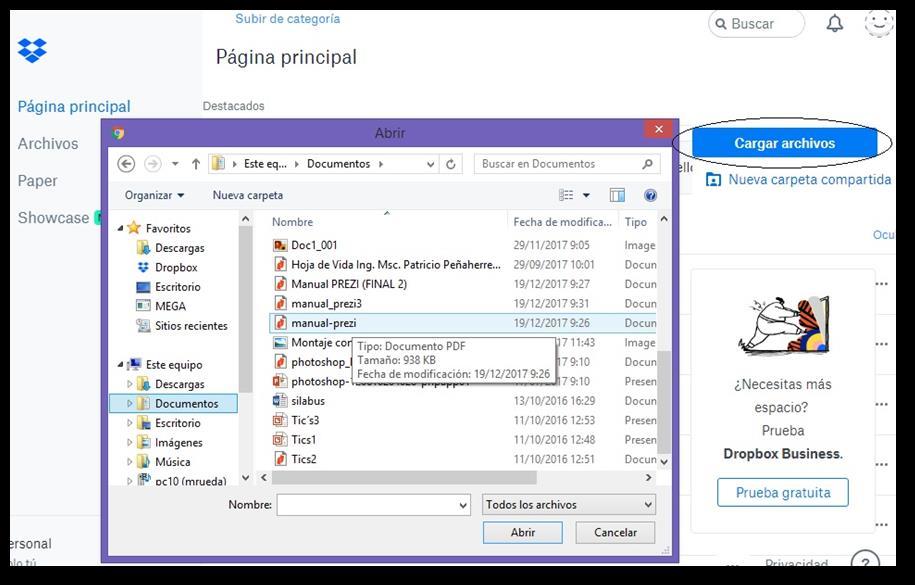Open the account avatar smiley menu
Viewport: 915px width, 585px height.
(x=879, y=23)
